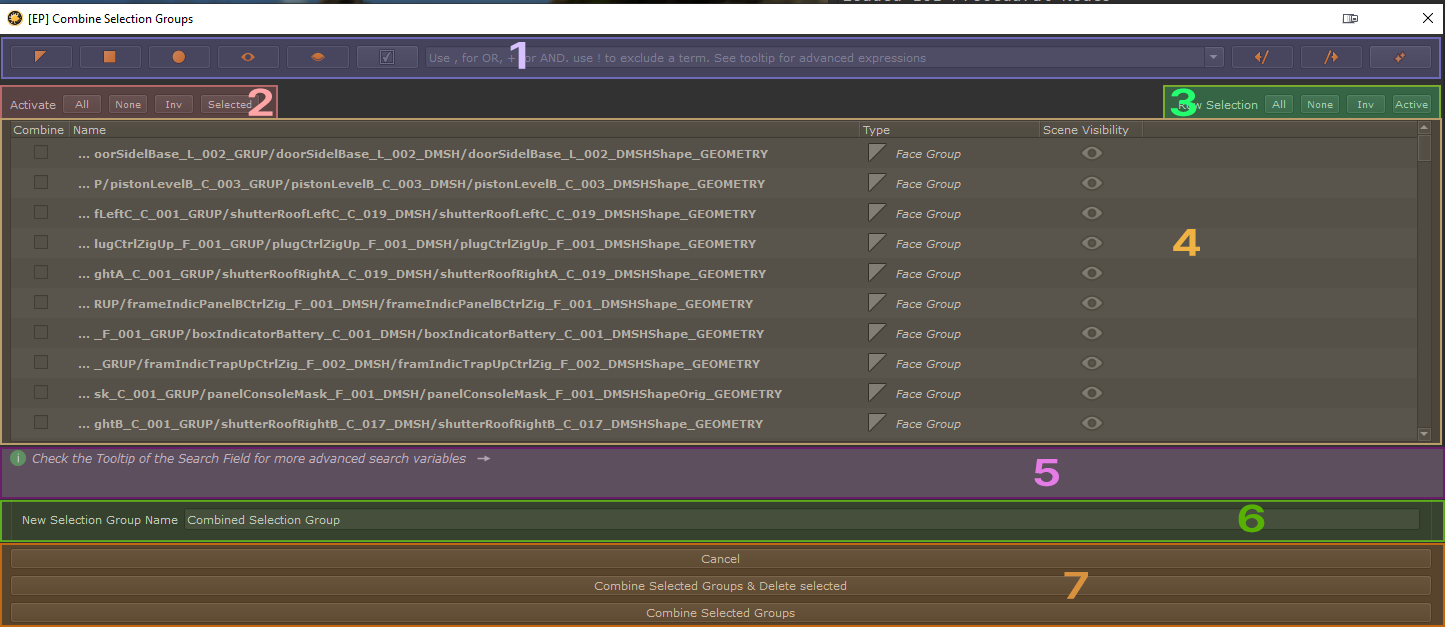Click the orange circle filter icon
Viewport: 1445px width, 627px height.
[x=179, y=57]
